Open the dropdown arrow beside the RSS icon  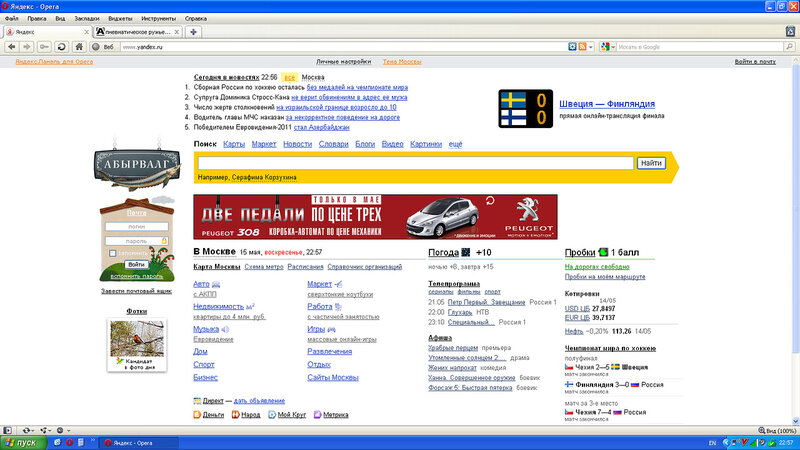pyautogui.click(x=591, y=47)
